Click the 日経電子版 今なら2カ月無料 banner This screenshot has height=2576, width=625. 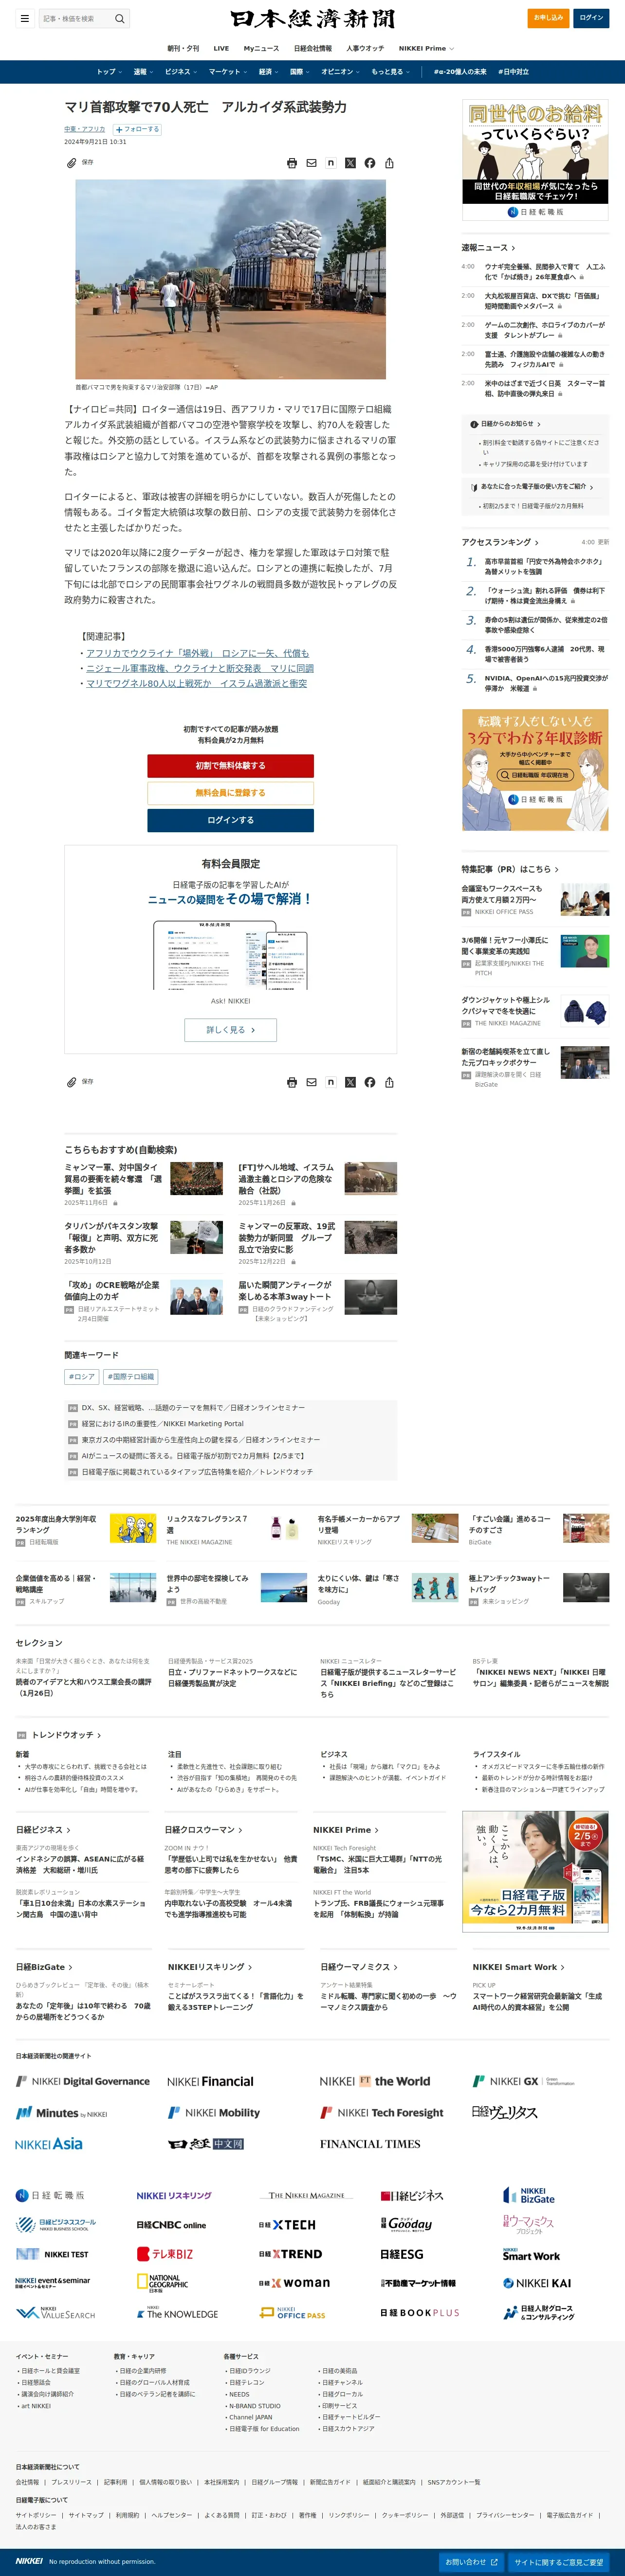coord(535,1871)
